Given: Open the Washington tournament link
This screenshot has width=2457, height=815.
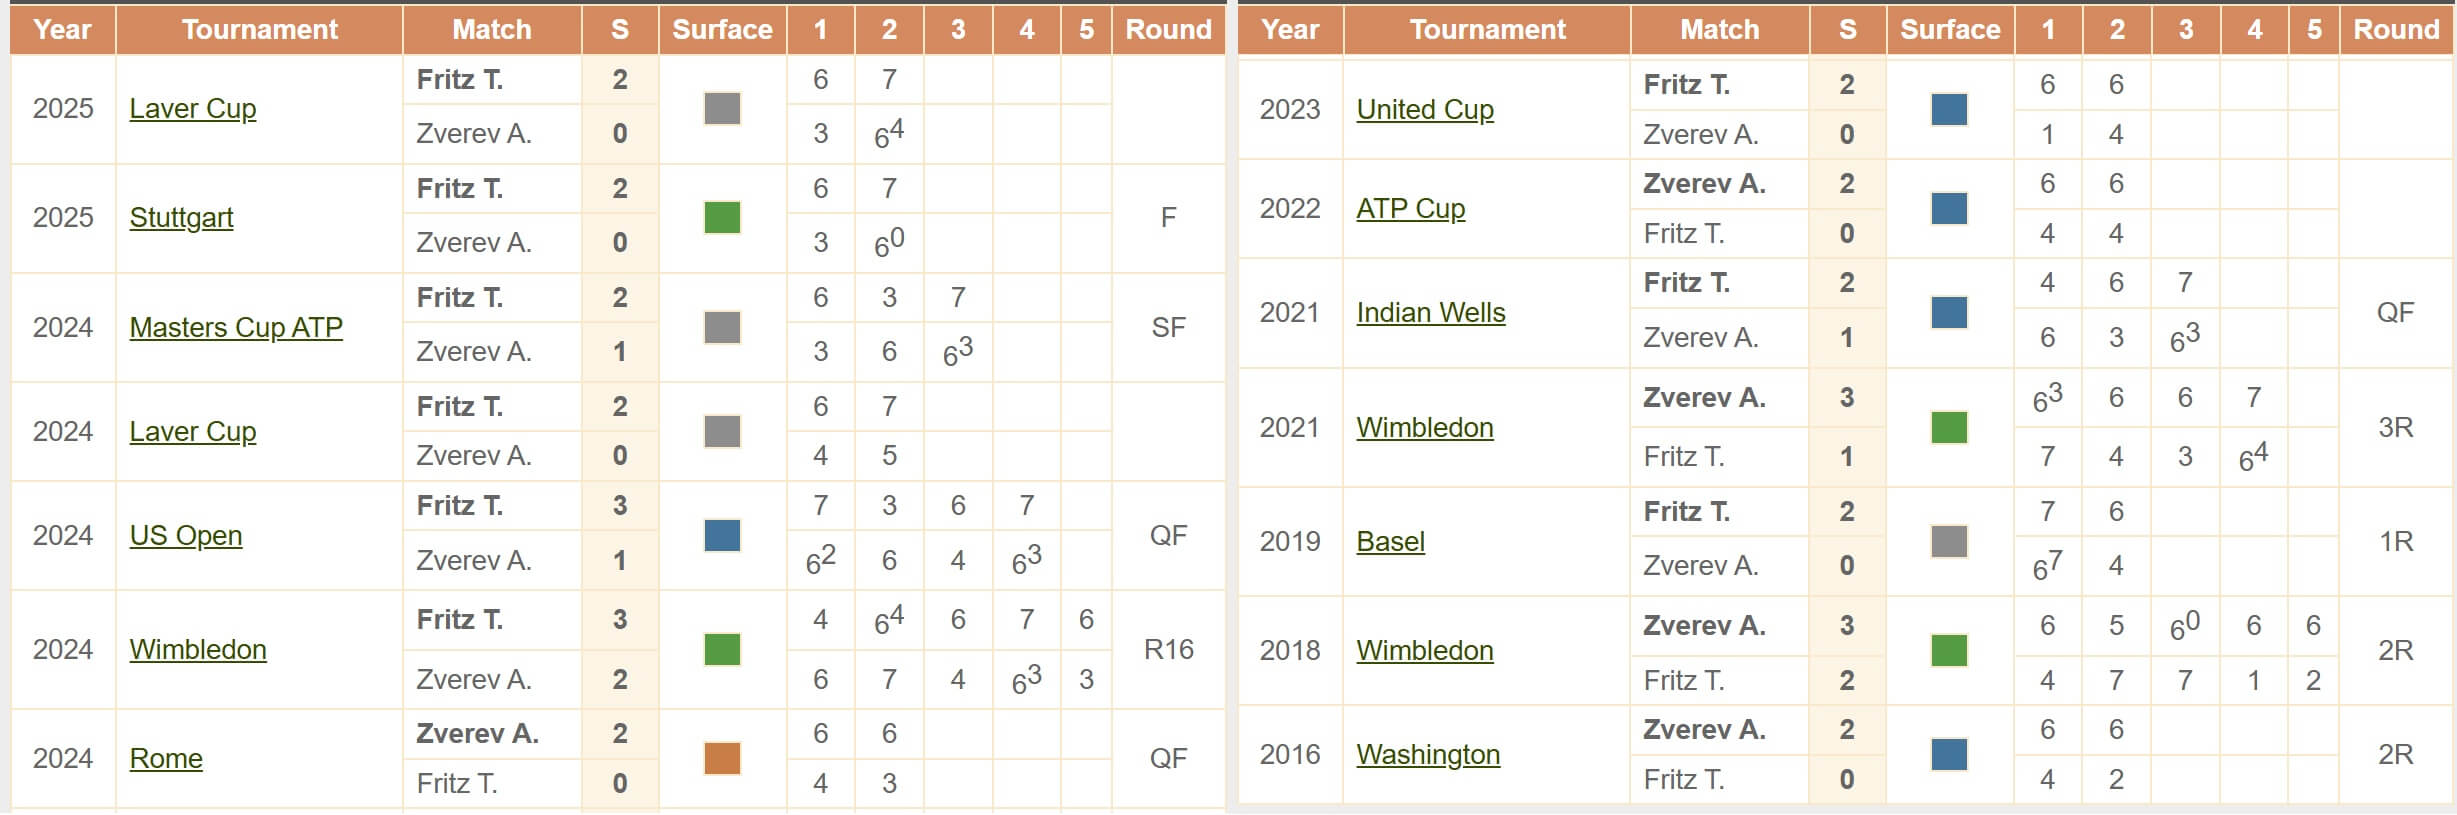Looking at the screenshot, I should pyautogui.click(x=1428, y=755).
